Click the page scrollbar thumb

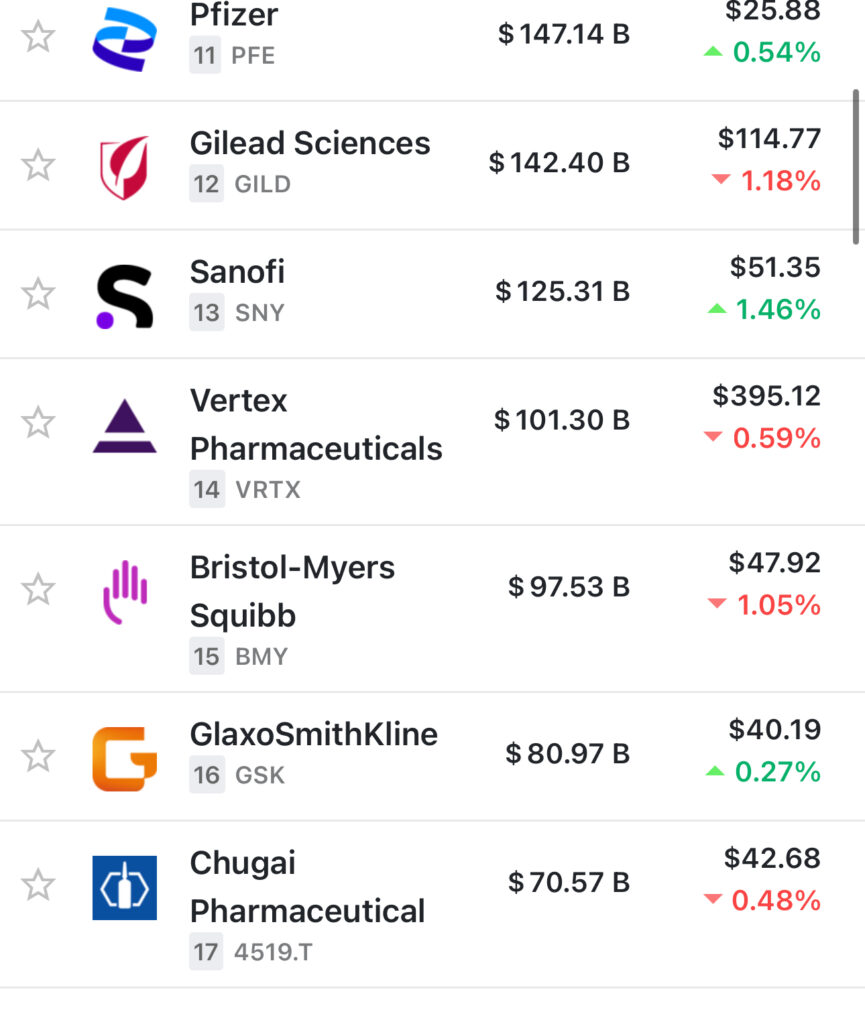point(856,166)
